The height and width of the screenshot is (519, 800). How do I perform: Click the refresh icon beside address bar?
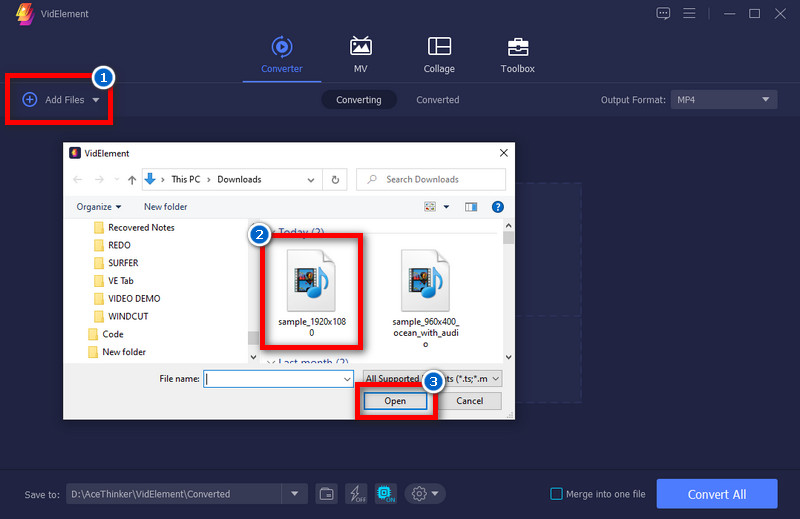click(x=335, y=180)
